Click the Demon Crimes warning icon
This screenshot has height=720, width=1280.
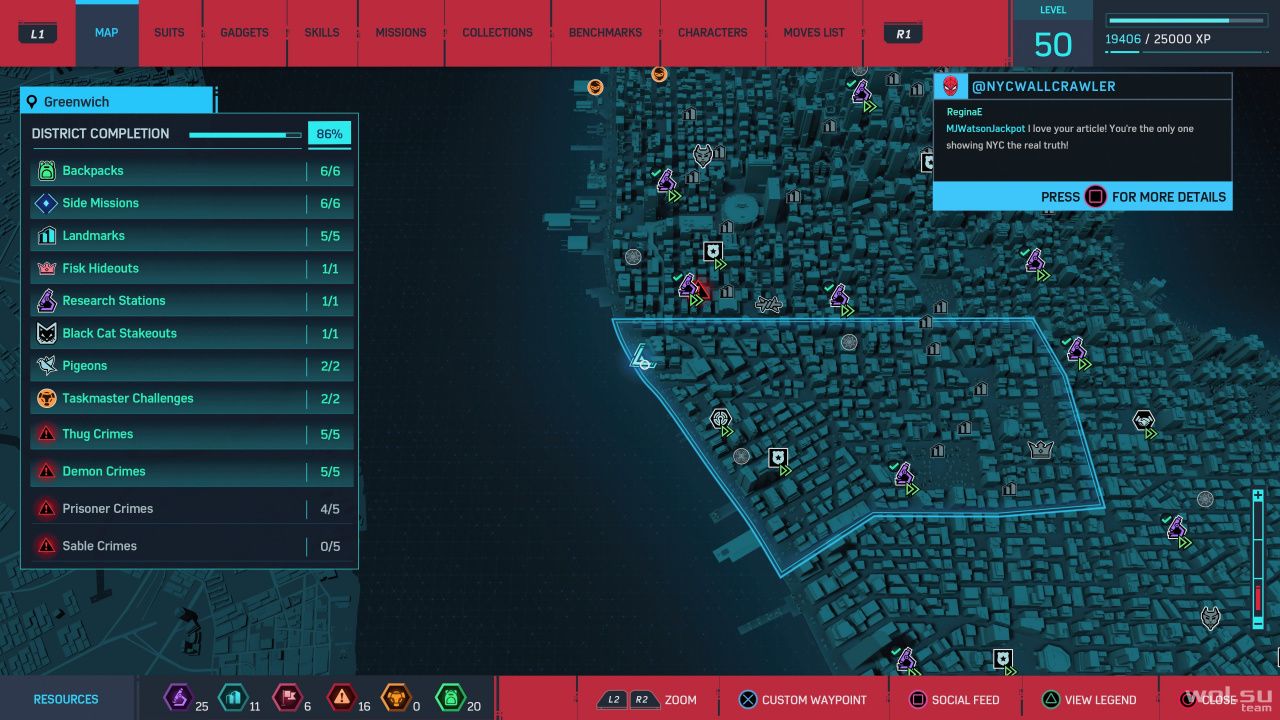point(46,471)
